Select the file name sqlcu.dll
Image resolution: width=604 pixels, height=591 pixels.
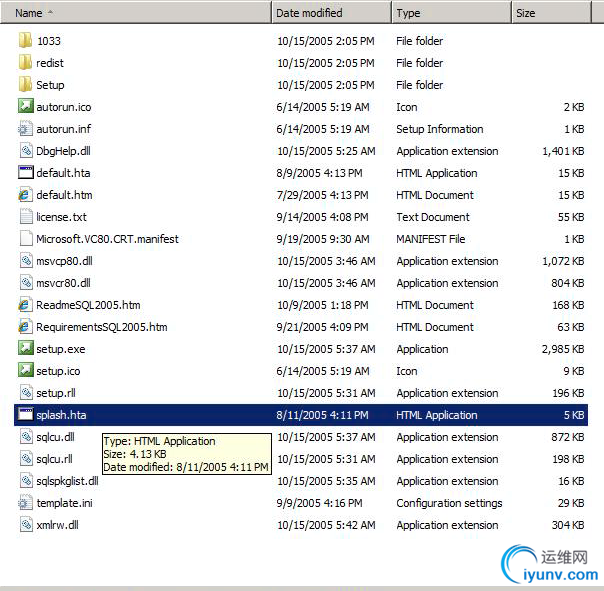click(x=55, y=437)
